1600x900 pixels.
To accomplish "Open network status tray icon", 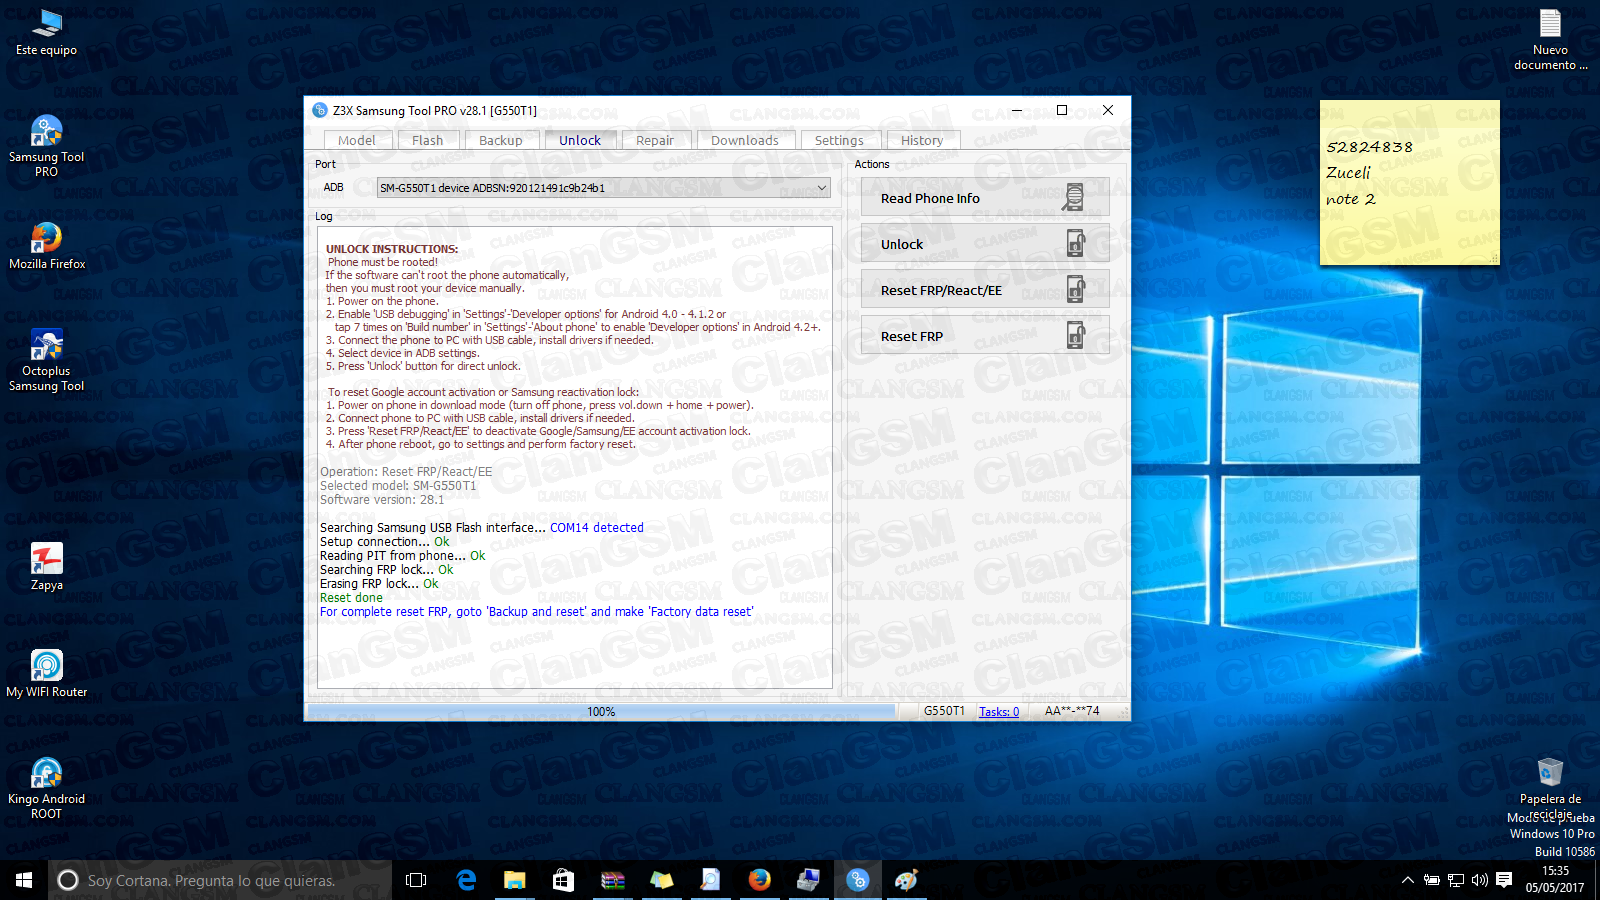I will pos(1456,880).
